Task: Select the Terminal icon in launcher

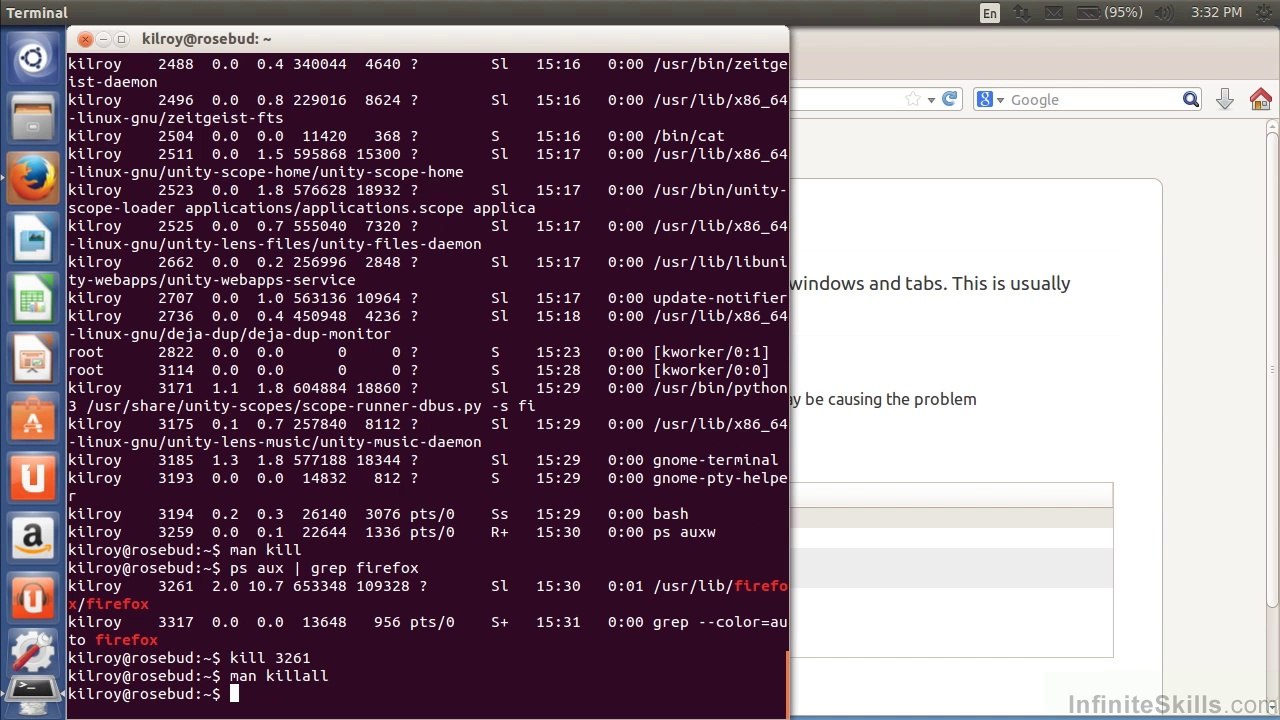Action: (x=33, y=692)
